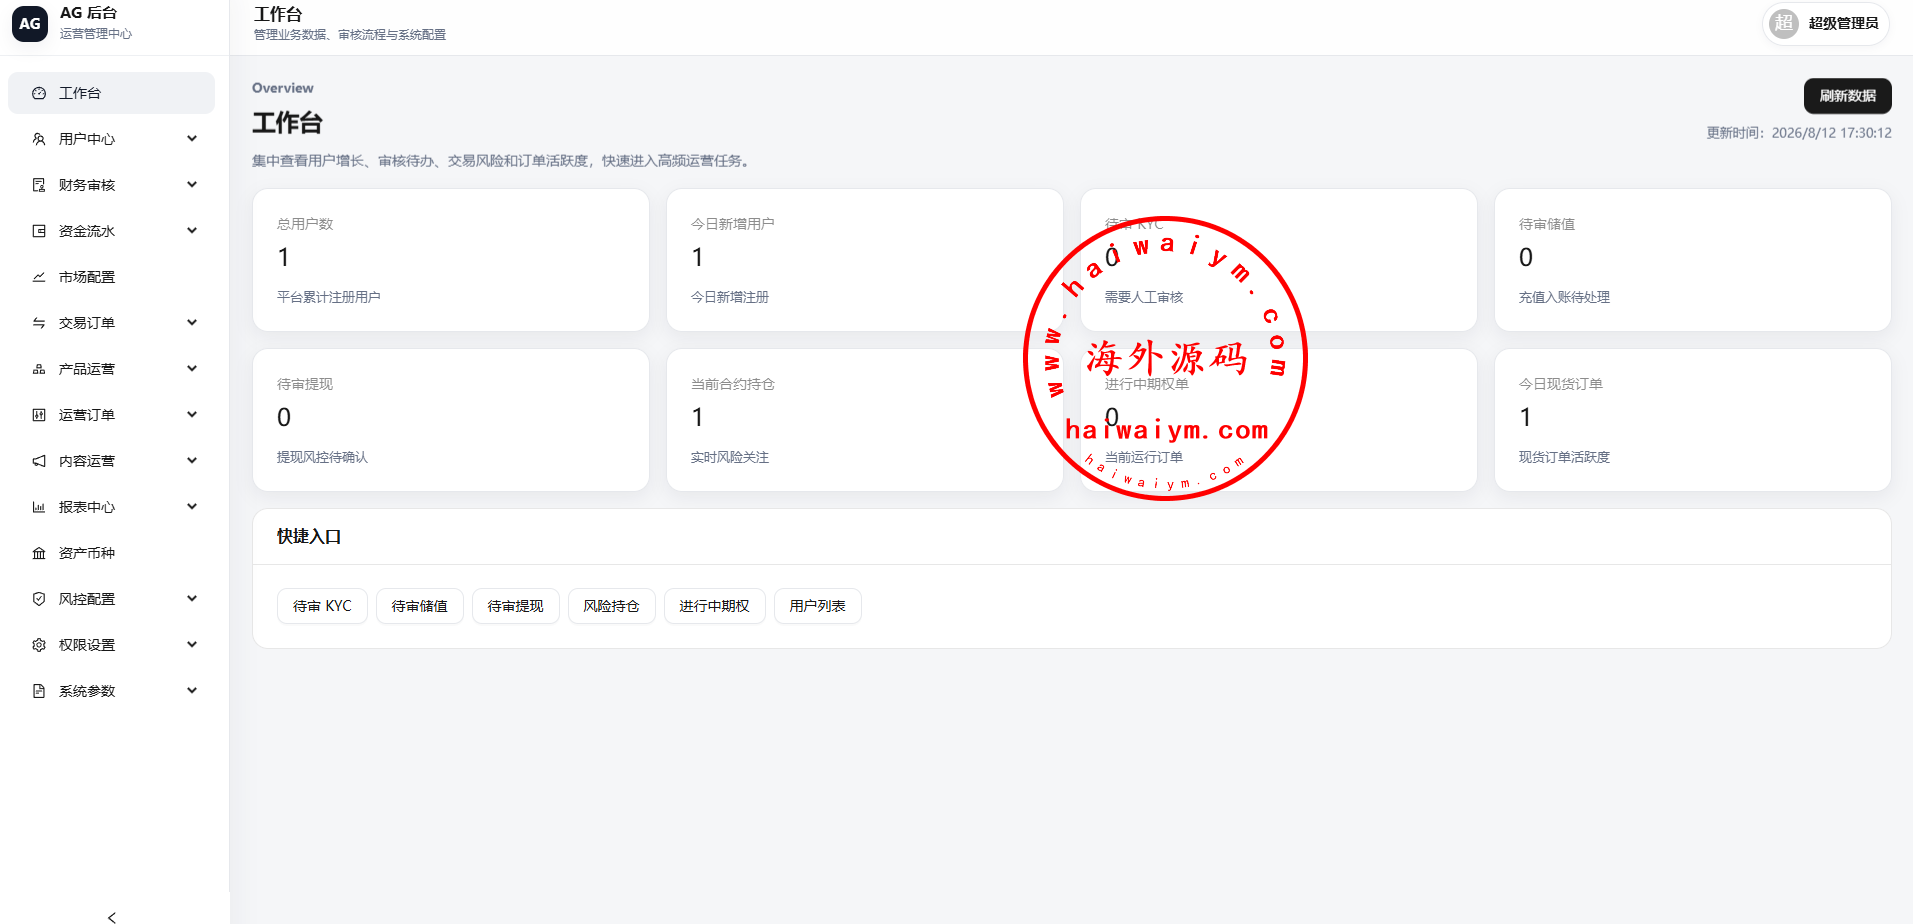Open the 风险持仓 quick entry
This screenshot has height=924, width=1913.
point(612,606)
